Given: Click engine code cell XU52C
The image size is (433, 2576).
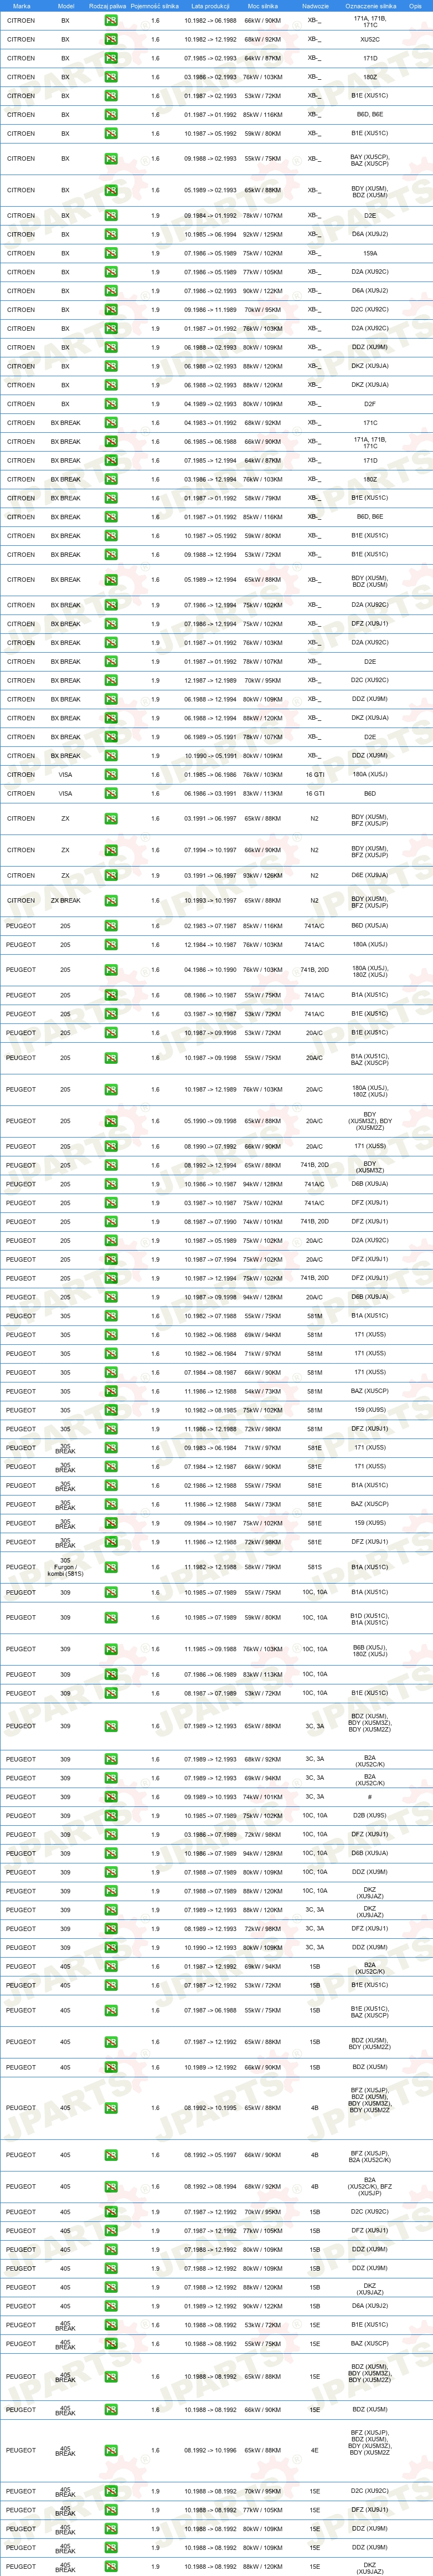Looking at the screenshot, I should pyautogui.click(x=370, y=40).
